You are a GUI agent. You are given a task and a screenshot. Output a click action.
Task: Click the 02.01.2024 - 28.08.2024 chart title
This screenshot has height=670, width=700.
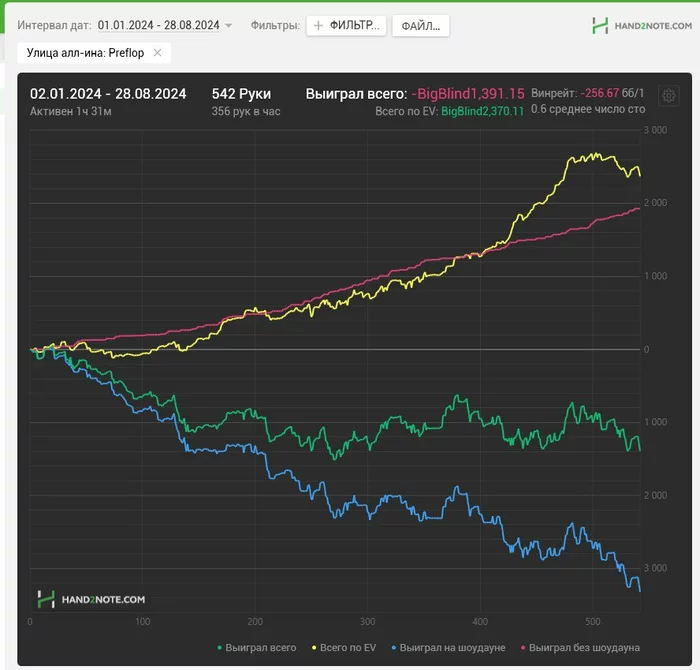(108, 94)
